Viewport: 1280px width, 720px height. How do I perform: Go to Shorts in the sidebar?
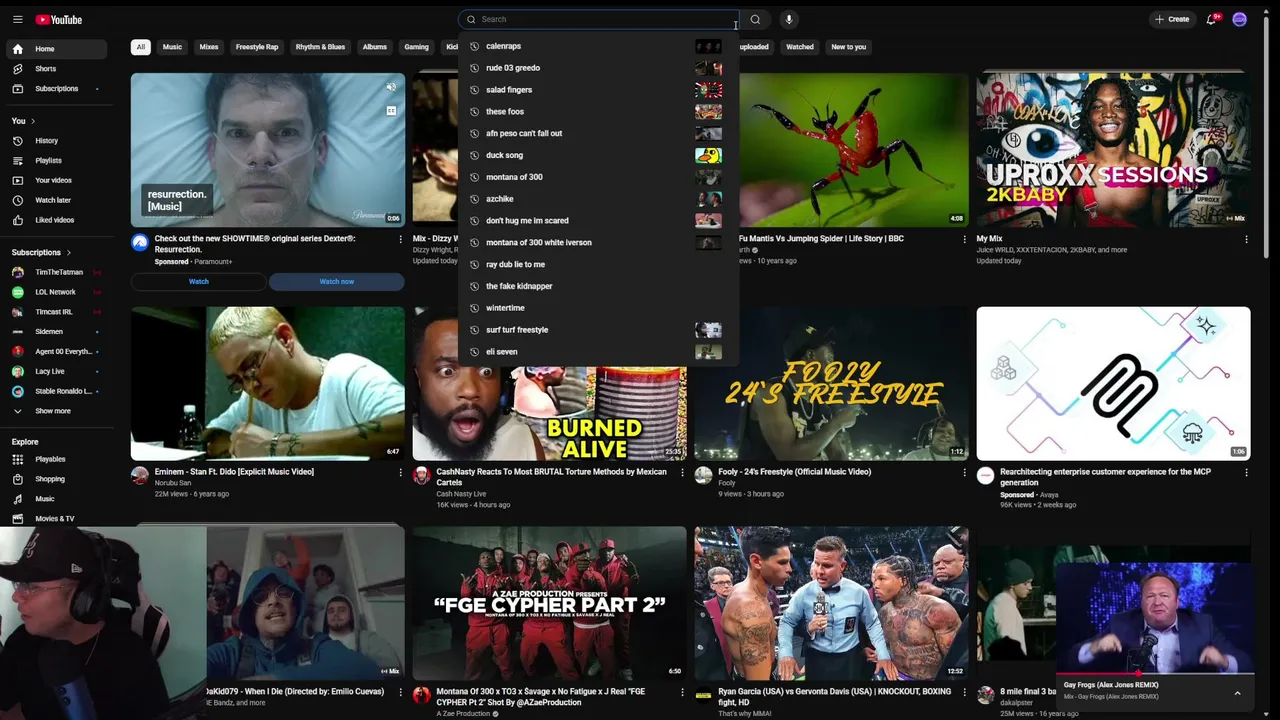pos(56,69)
